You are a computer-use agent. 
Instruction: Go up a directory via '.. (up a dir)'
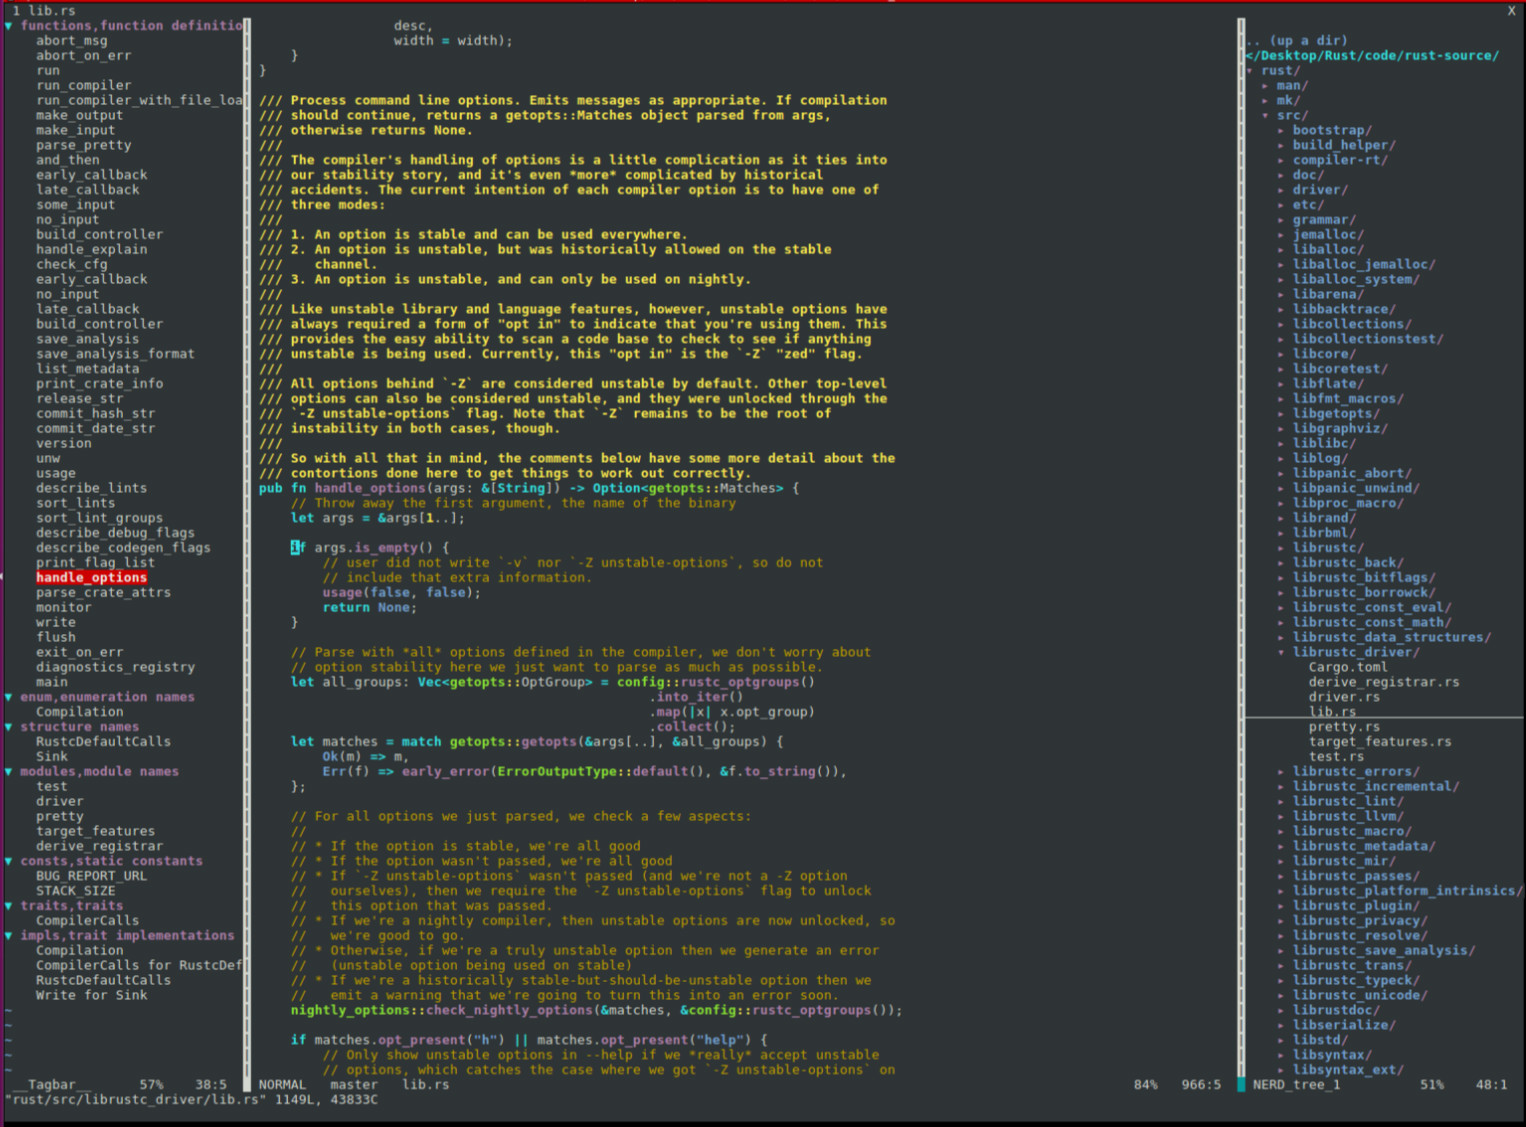[x=1296, y=41]
